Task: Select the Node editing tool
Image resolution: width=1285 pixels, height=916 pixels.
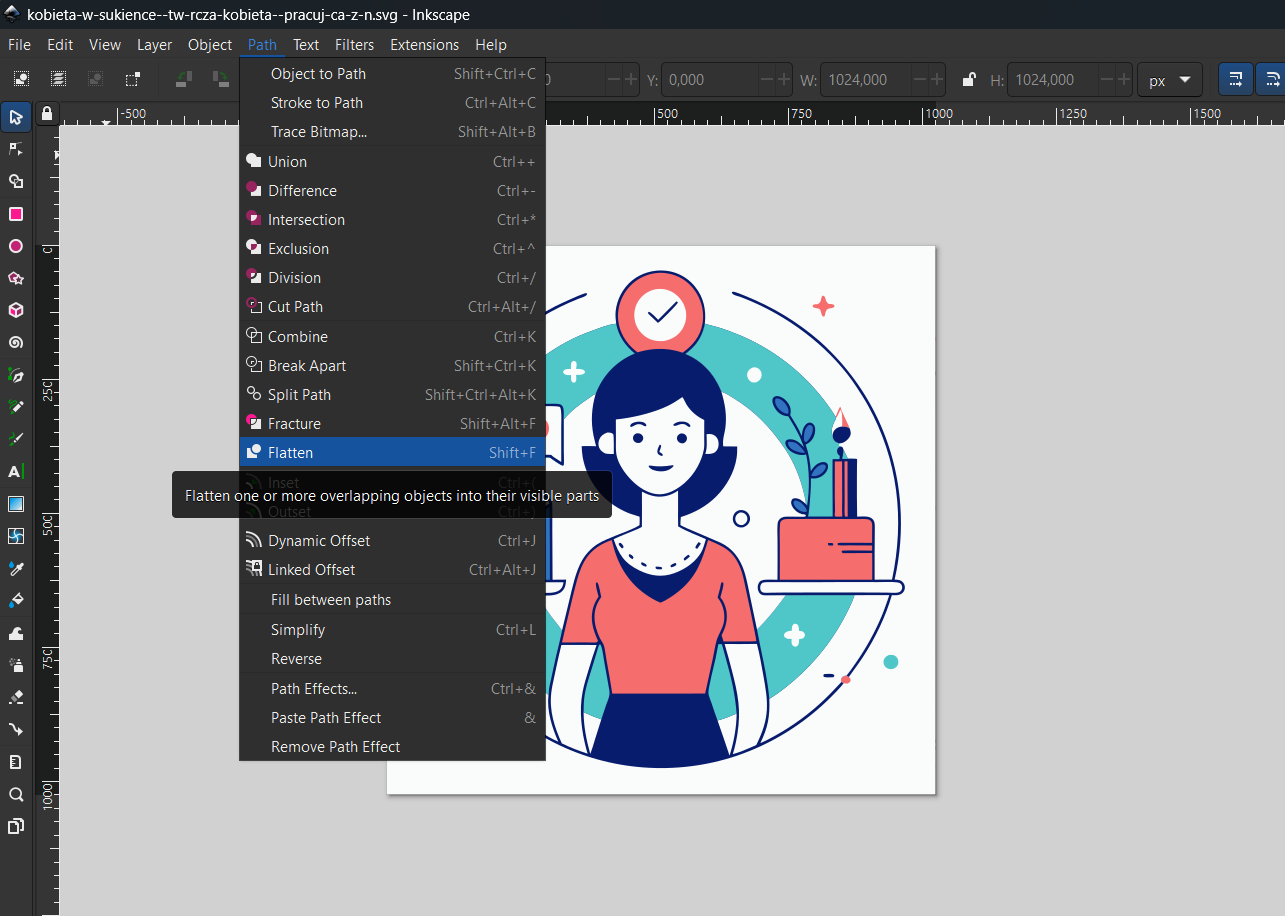Action: point(16,149)
